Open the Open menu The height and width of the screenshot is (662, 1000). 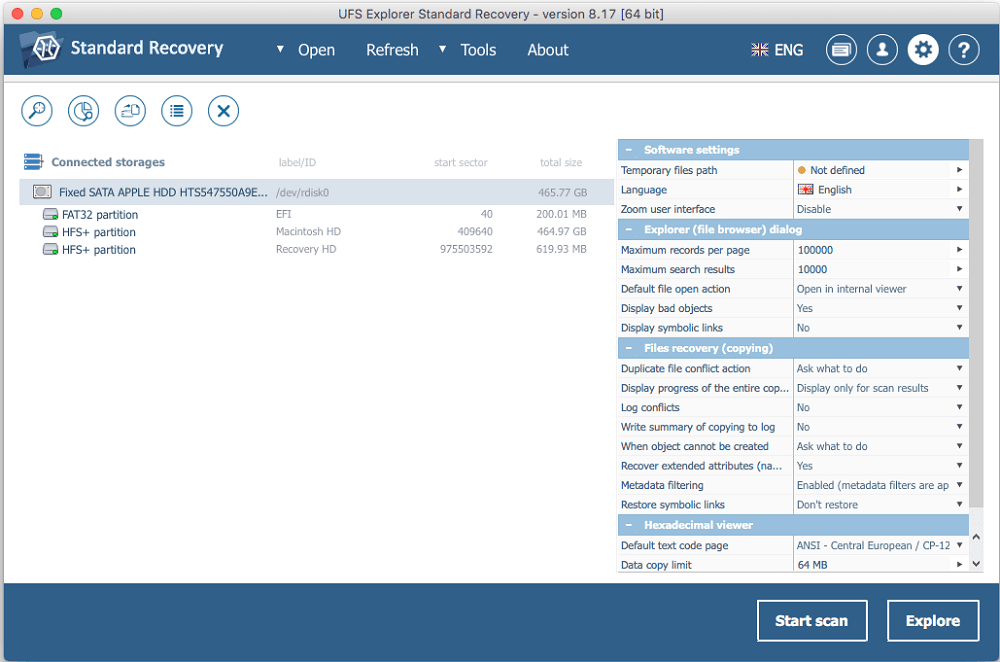(x=316, y=50)
